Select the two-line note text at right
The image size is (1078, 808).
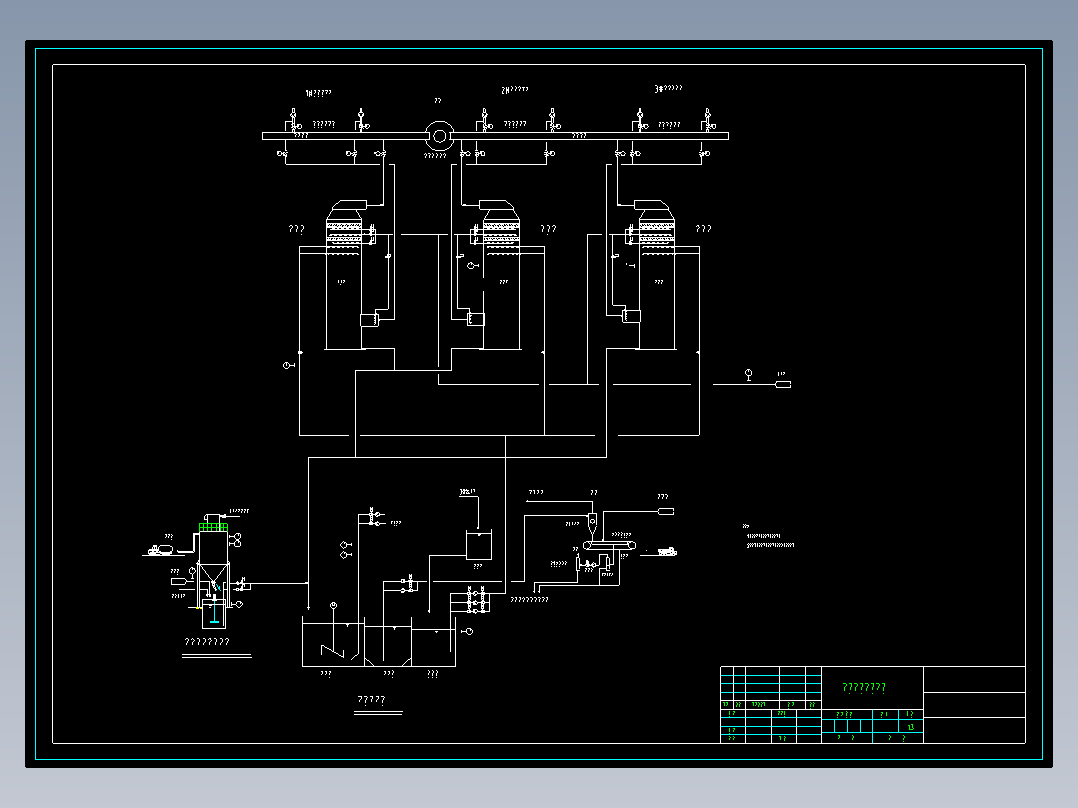click(770, 541)
